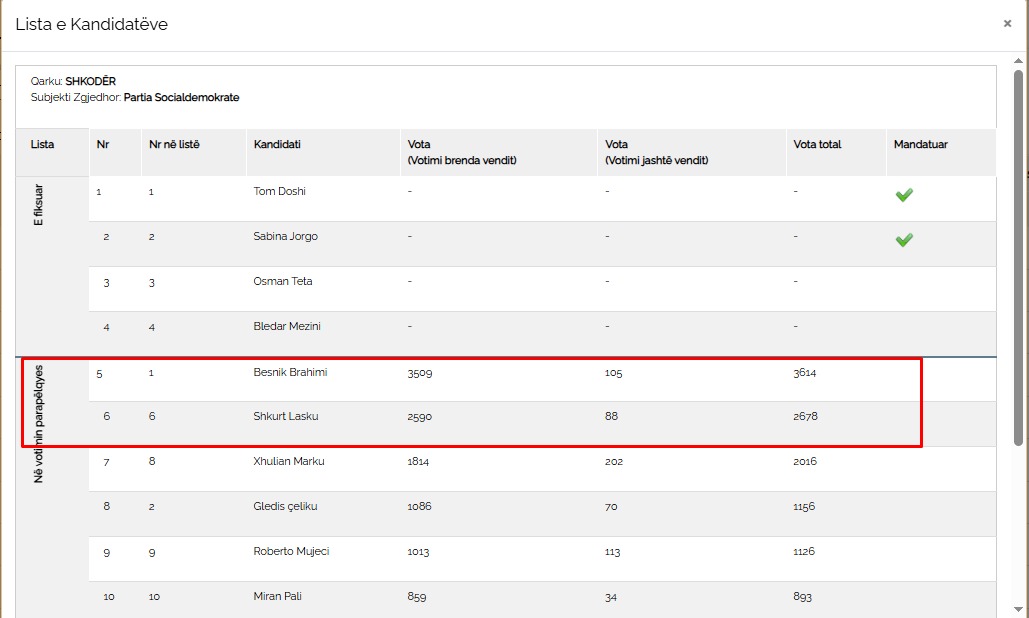Click the Në votimin parapëlqyes label
The width and height of the screenshot is (1029, 618).
pos(40,424)
